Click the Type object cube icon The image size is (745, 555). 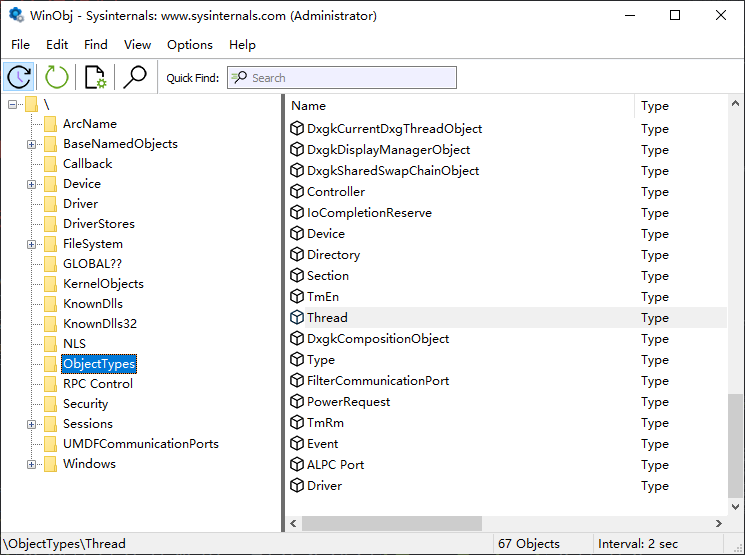click(297, 360)
